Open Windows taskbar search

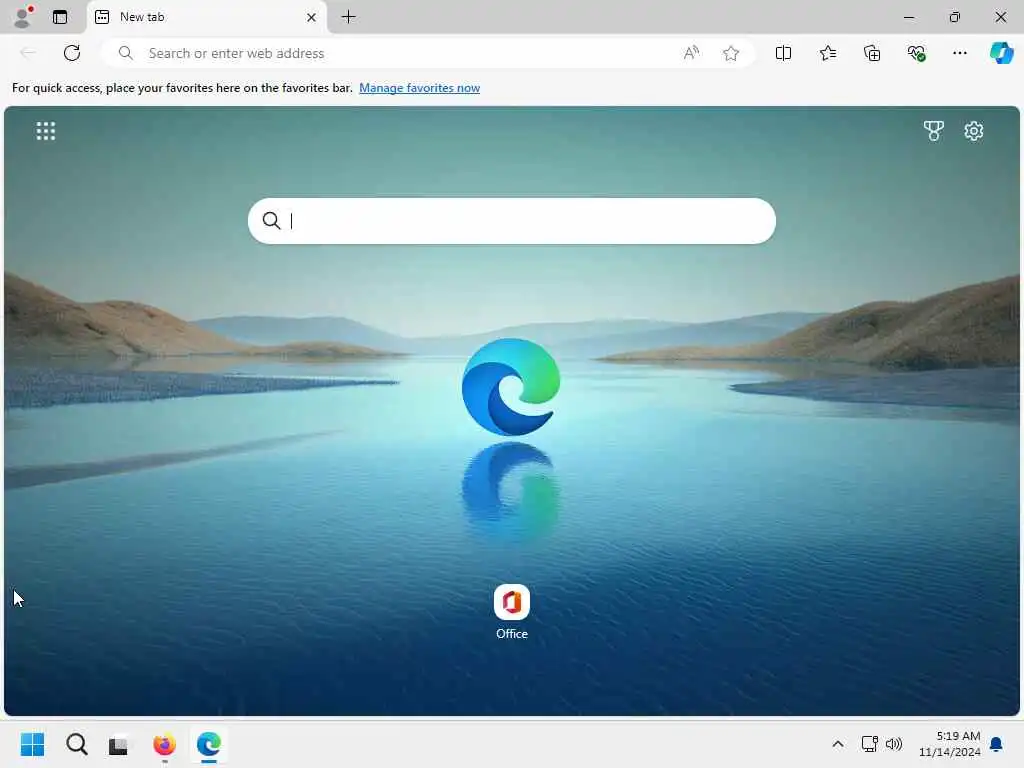pos(76,744)
